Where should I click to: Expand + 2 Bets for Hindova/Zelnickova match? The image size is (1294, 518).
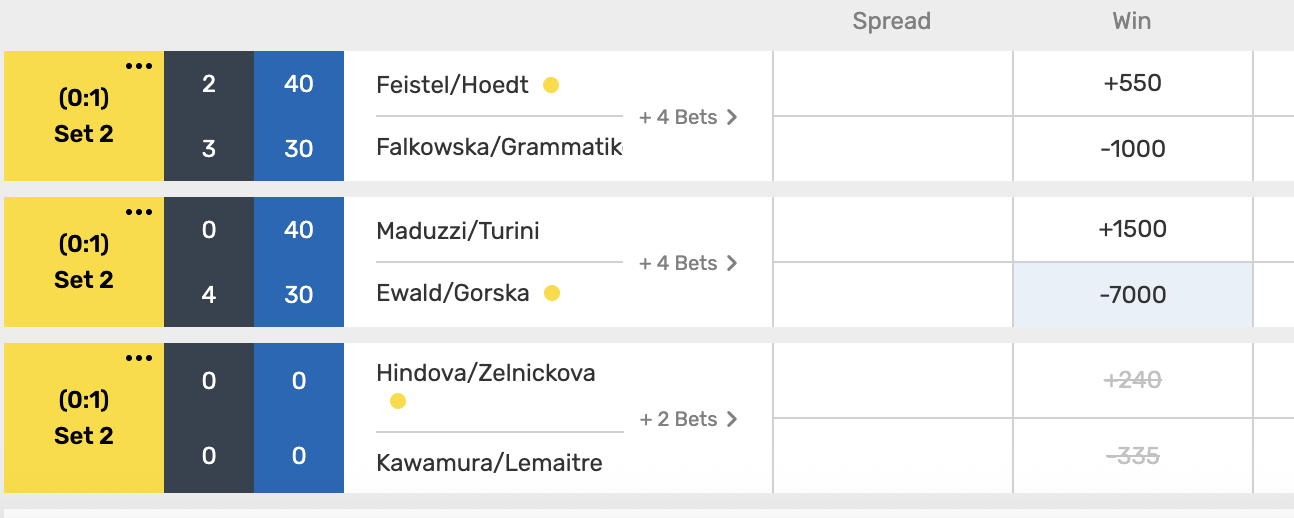[x=688, y=419]
